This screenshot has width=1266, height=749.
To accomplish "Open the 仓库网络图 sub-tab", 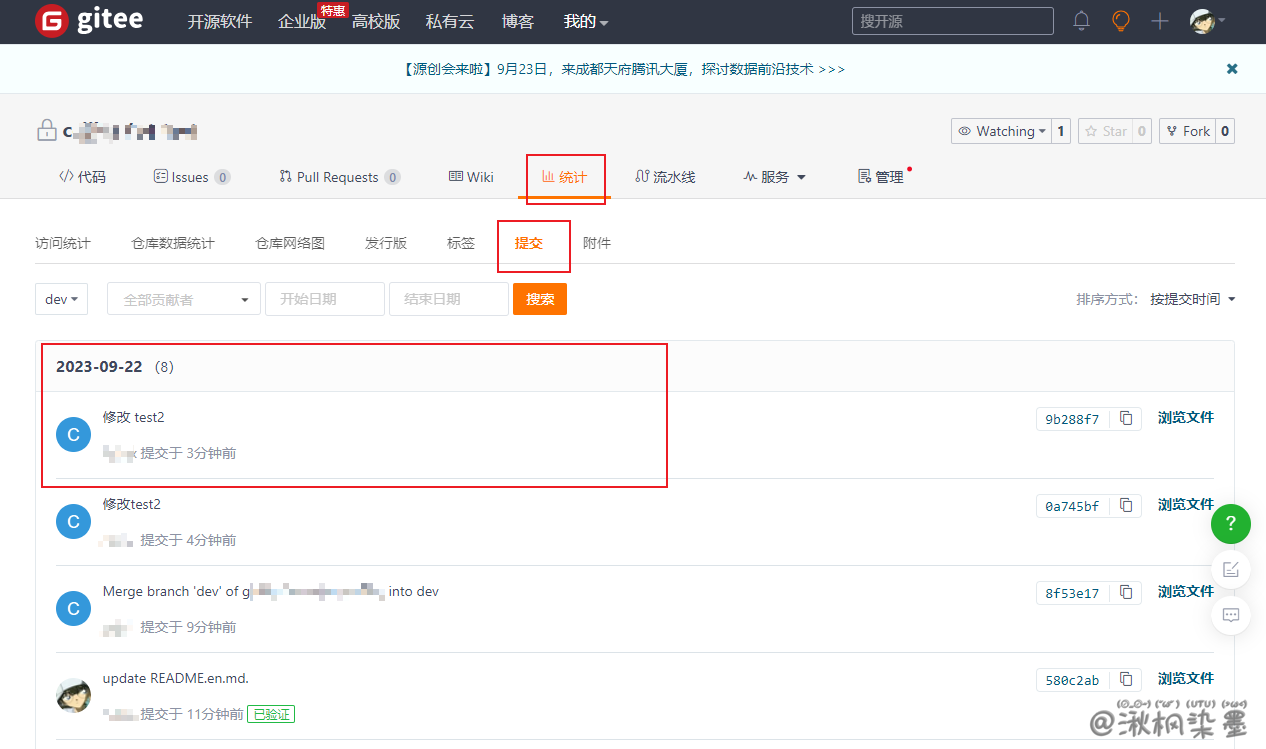I will point(290,243).
